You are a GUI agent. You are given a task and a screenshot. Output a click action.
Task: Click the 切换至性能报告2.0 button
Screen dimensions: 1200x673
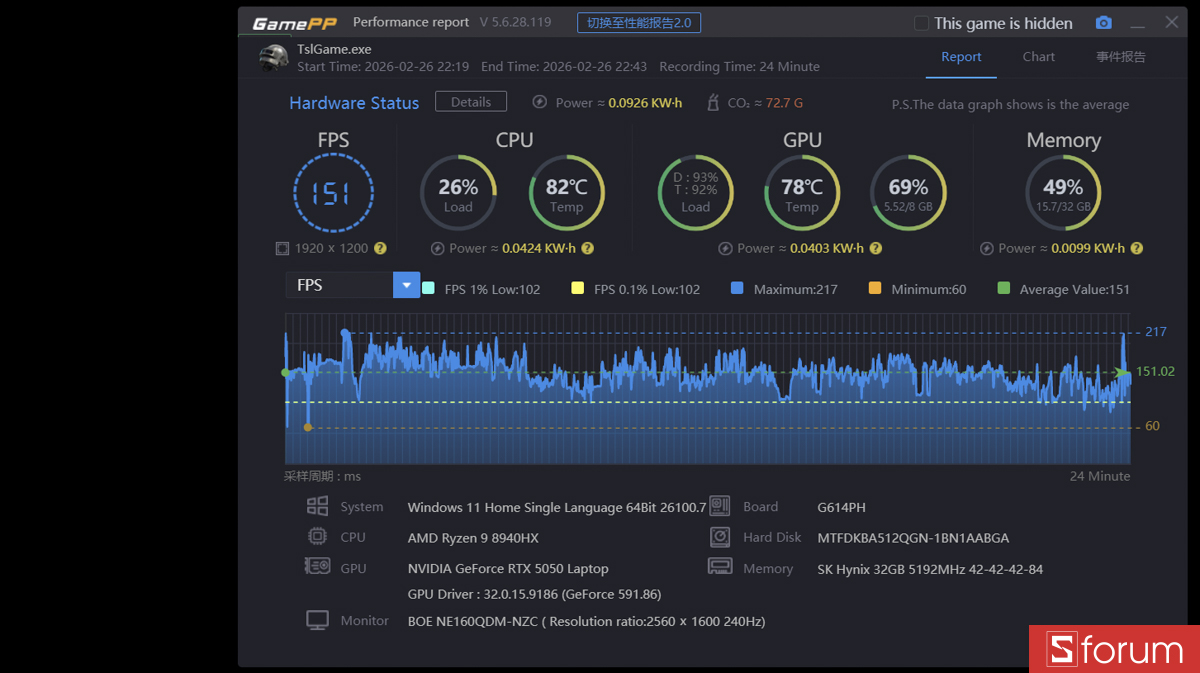pos(639,22)
